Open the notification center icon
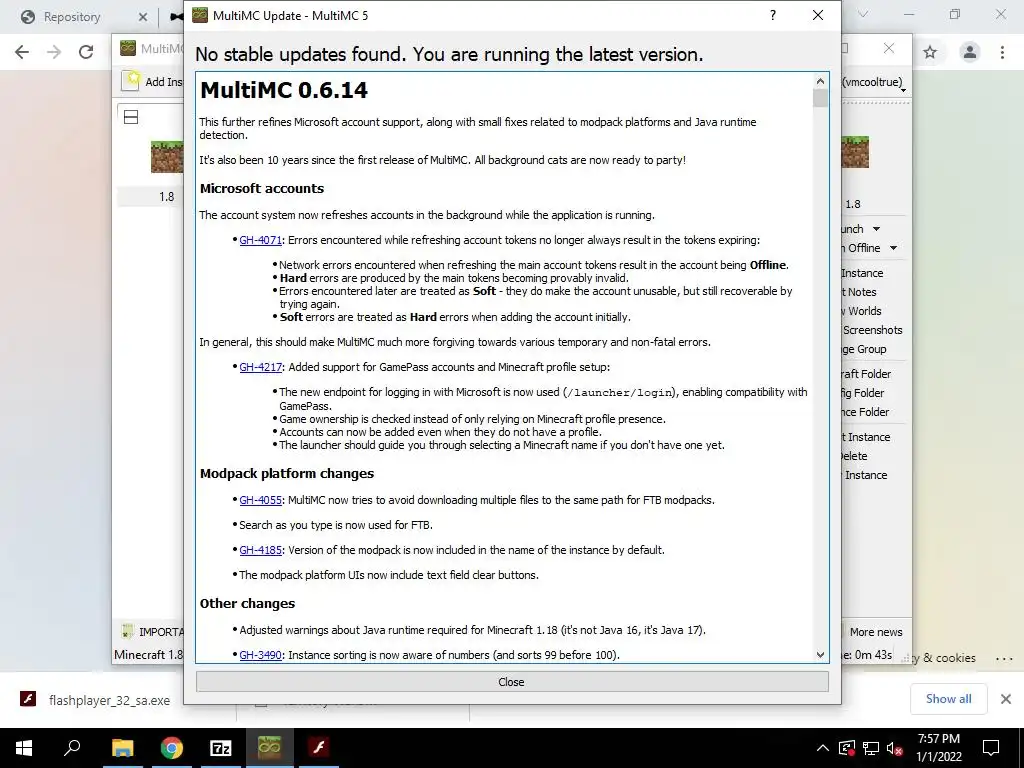The width and height of the screenshot is (1024, 768). 991,748
